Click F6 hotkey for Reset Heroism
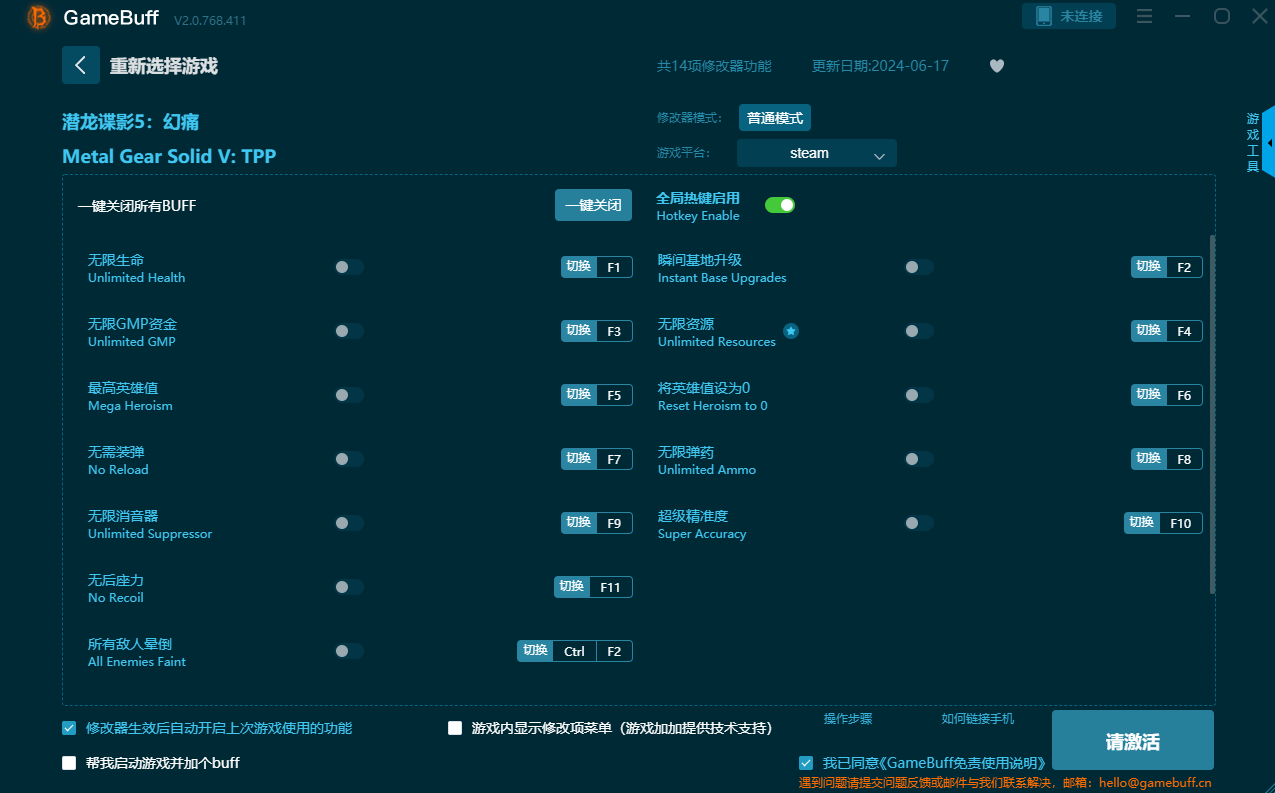Viewport: 1275px width, 793px height. tap(1167, 395)
